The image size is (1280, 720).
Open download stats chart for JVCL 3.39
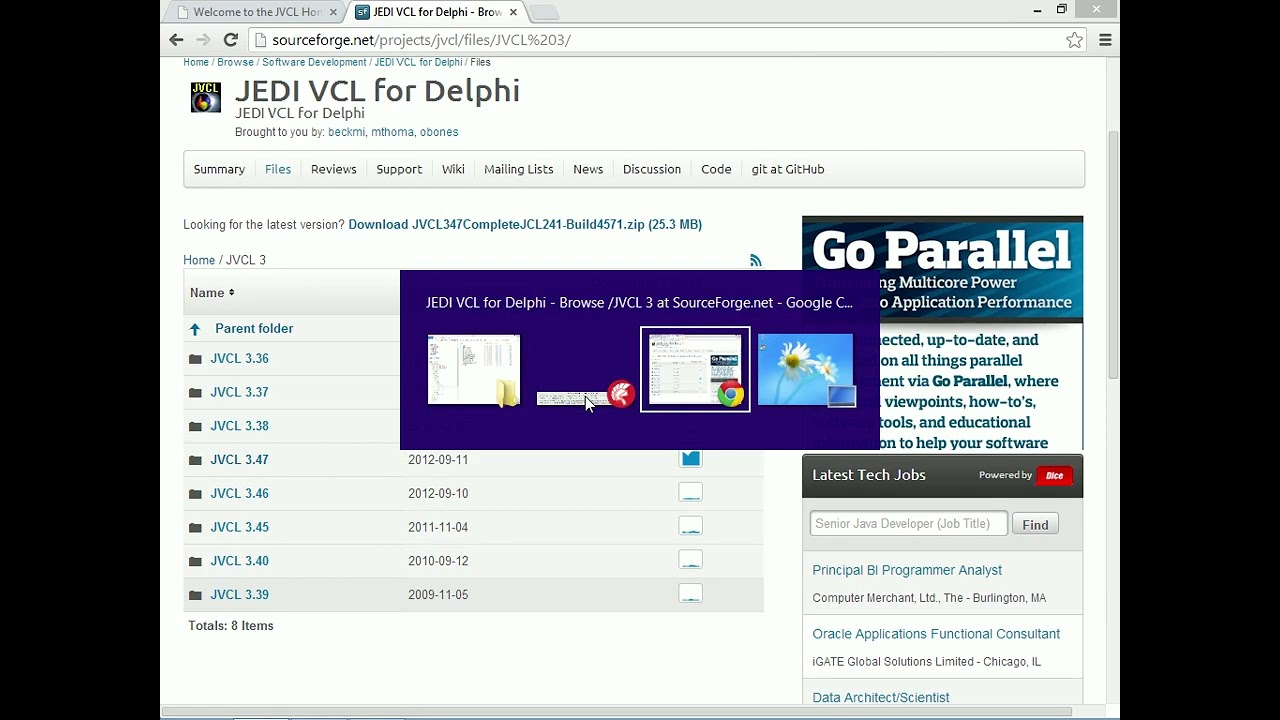point(690,594)
